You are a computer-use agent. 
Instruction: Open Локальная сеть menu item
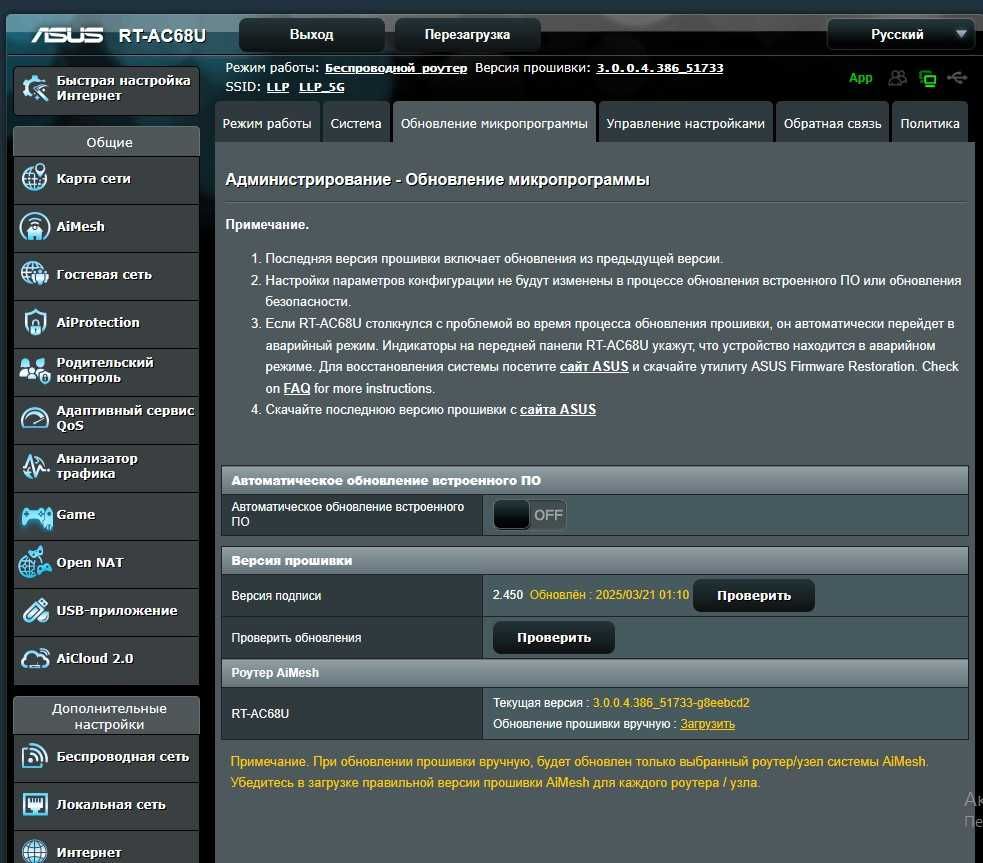[x=106, y=805]
